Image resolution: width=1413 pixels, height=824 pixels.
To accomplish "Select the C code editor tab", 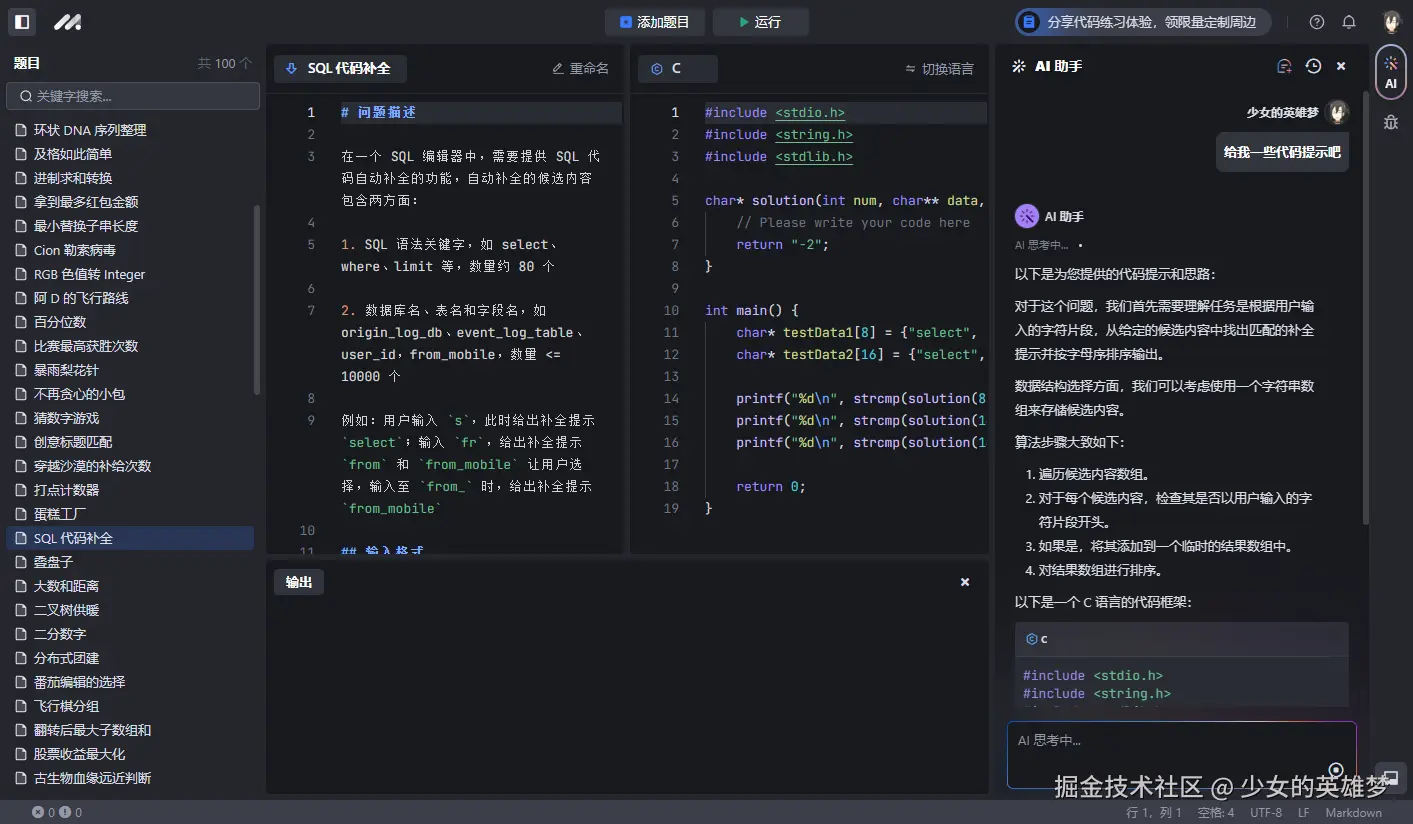I will pyautogui.click(x=677, y=68).
